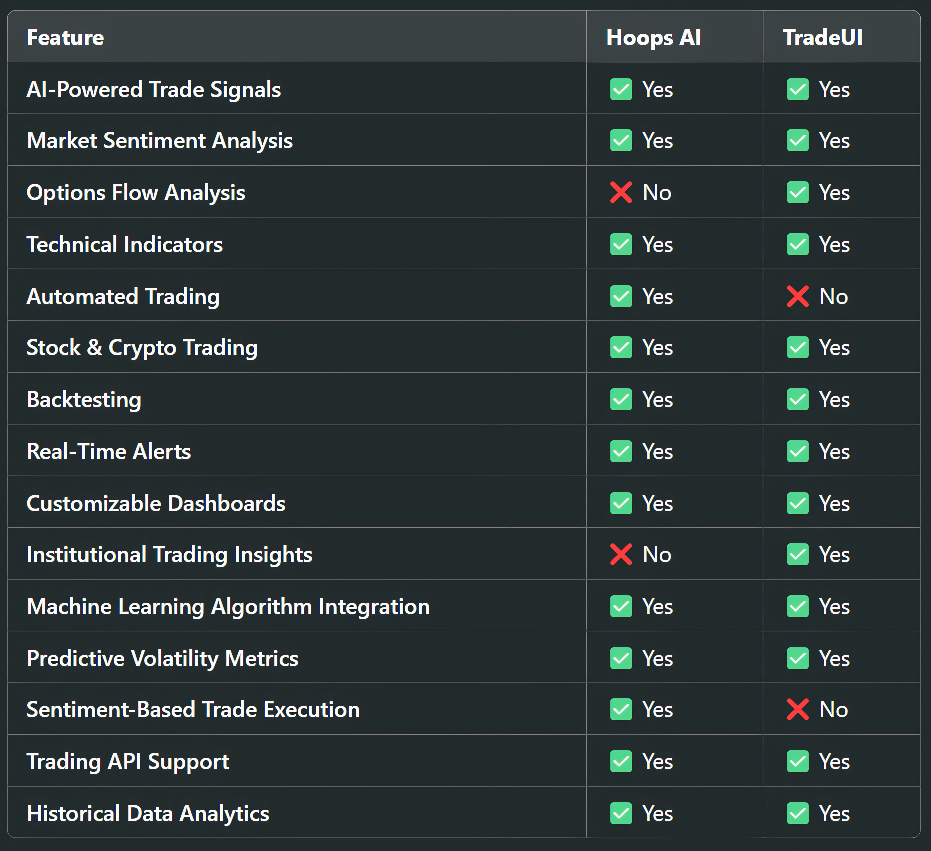Click the TradeUI check icon for Stock & Crypto Trading
Image resolution: width=931 pixels, height=851 pixels.
coord(798,347)
